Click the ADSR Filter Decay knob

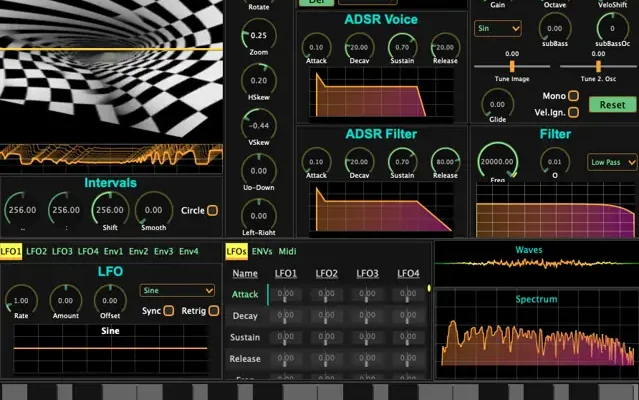point(359,162)
